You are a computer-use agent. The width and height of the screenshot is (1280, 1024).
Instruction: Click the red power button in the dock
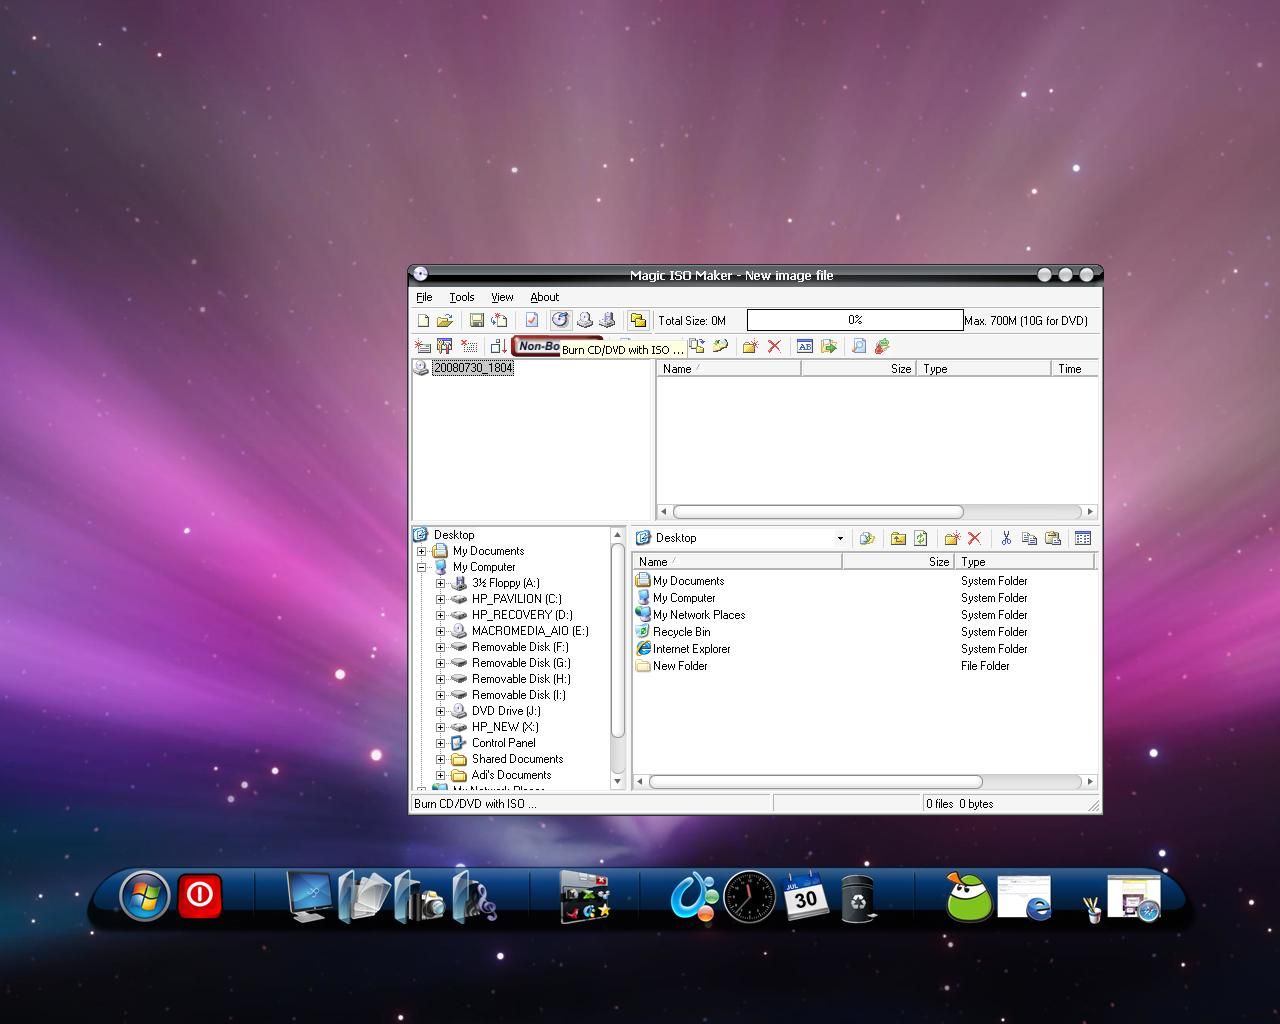pos(199,895)
